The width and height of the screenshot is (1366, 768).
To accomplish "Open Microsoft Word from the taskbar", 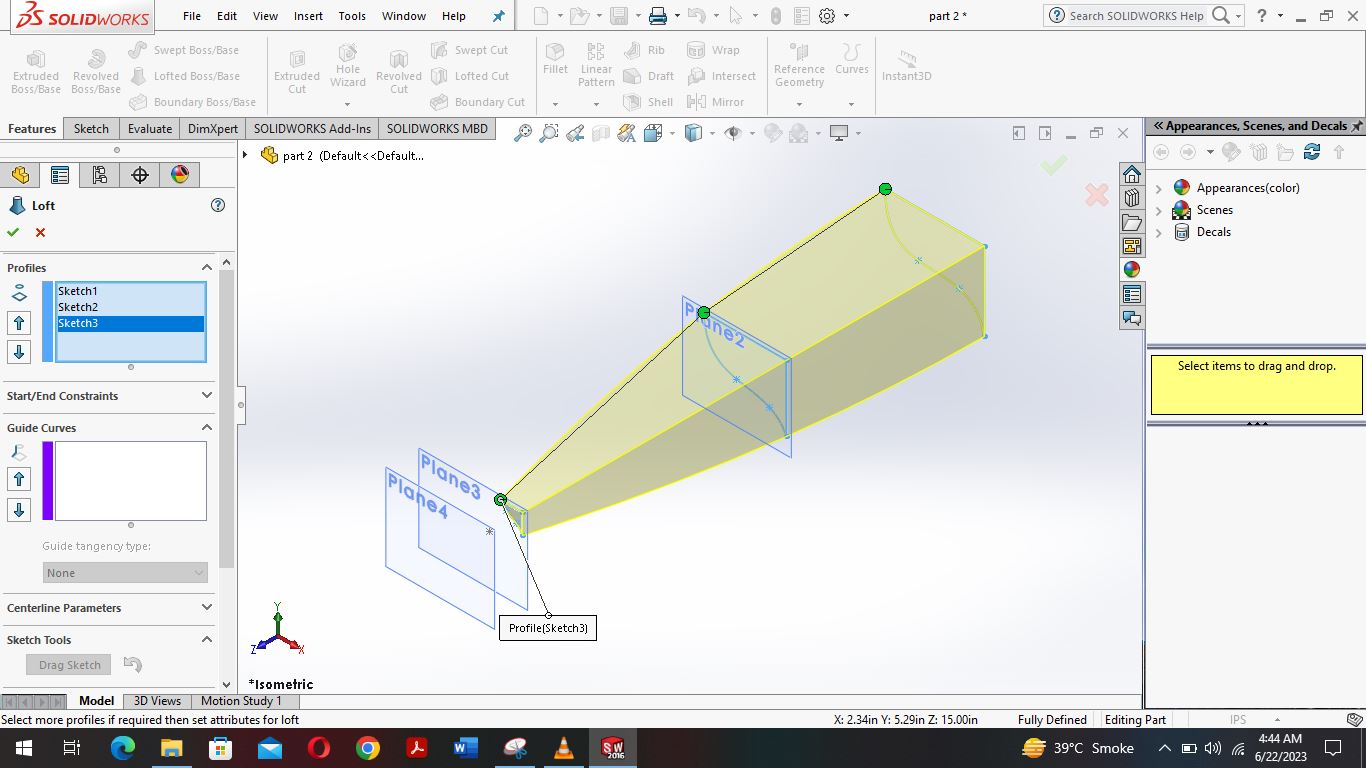I will (x=466, y=748).
